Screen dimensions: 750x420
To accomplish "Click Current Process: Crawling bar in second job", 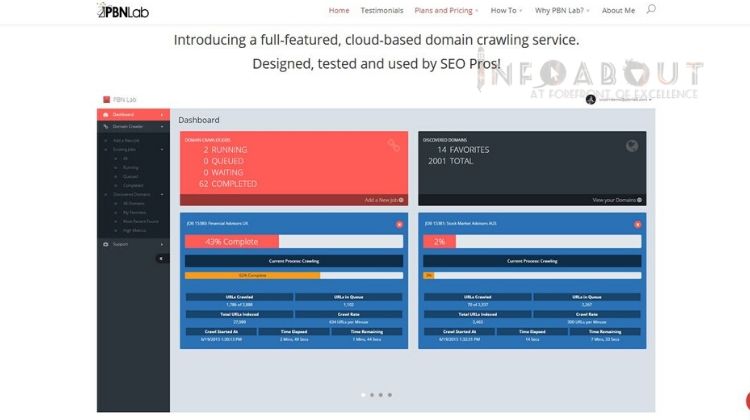I will [532, 261].
